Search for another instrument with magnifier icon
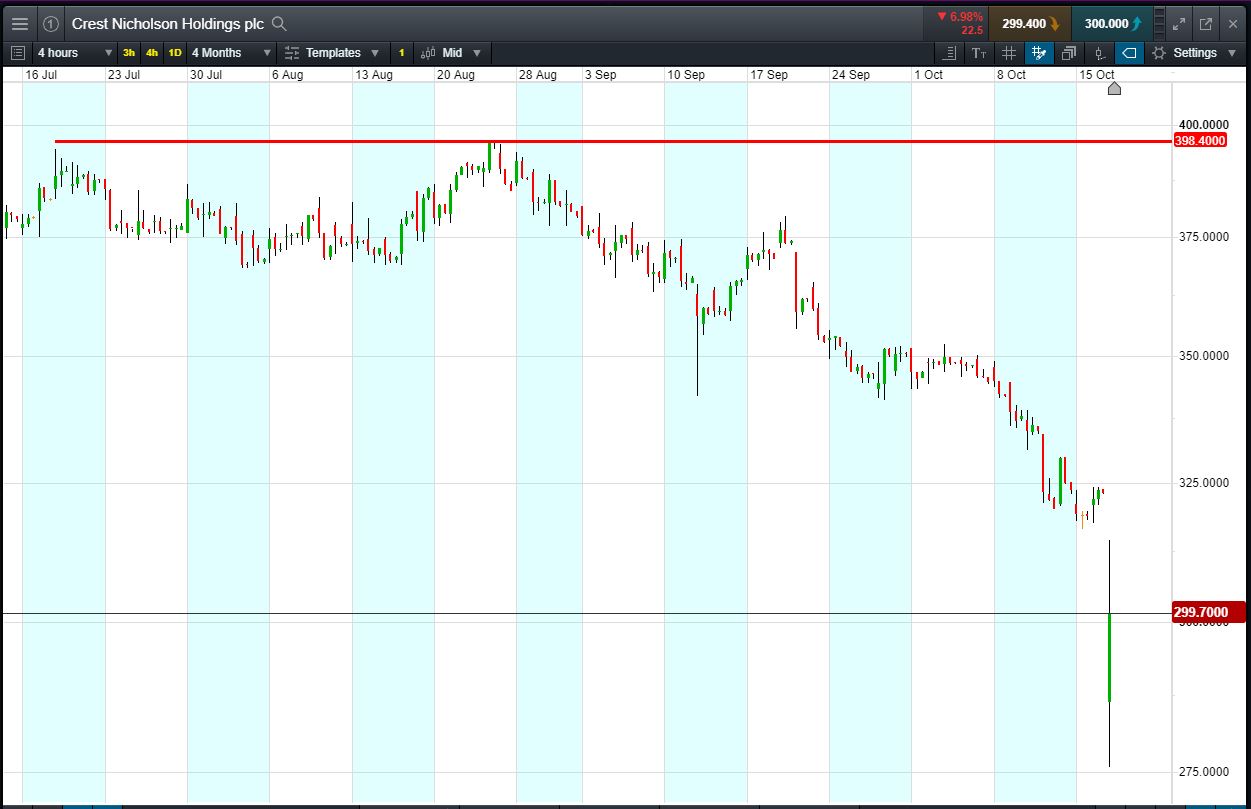 coord(279,24)
